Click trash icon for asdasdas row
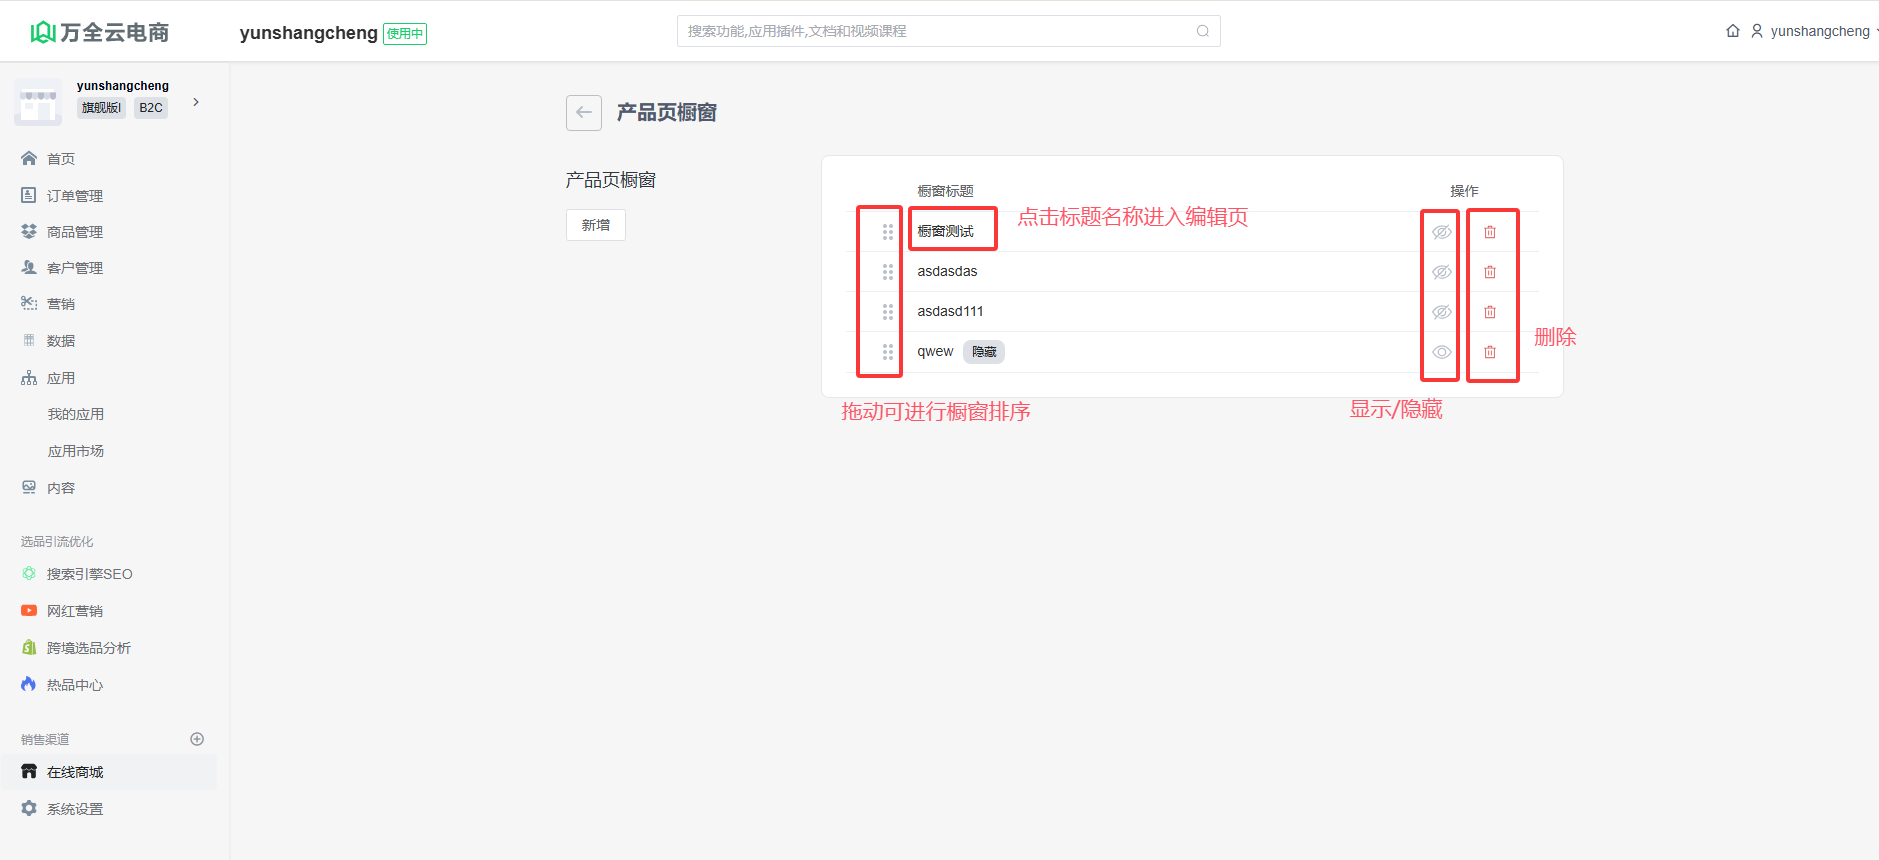Screen dimensions: 1879x860 (1489, 272)
